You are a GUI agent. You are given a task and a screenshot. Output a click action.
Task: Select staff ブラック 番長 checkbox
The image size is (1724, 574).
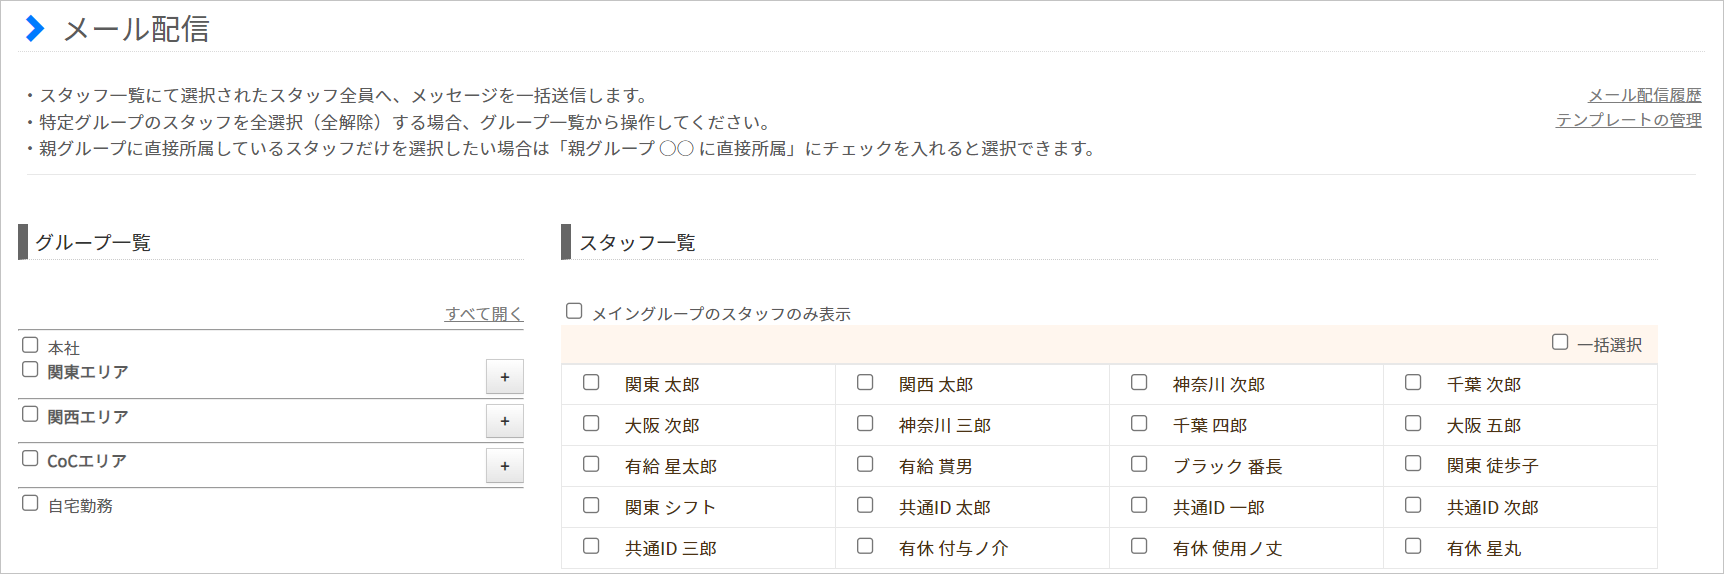click(1139, 464)
